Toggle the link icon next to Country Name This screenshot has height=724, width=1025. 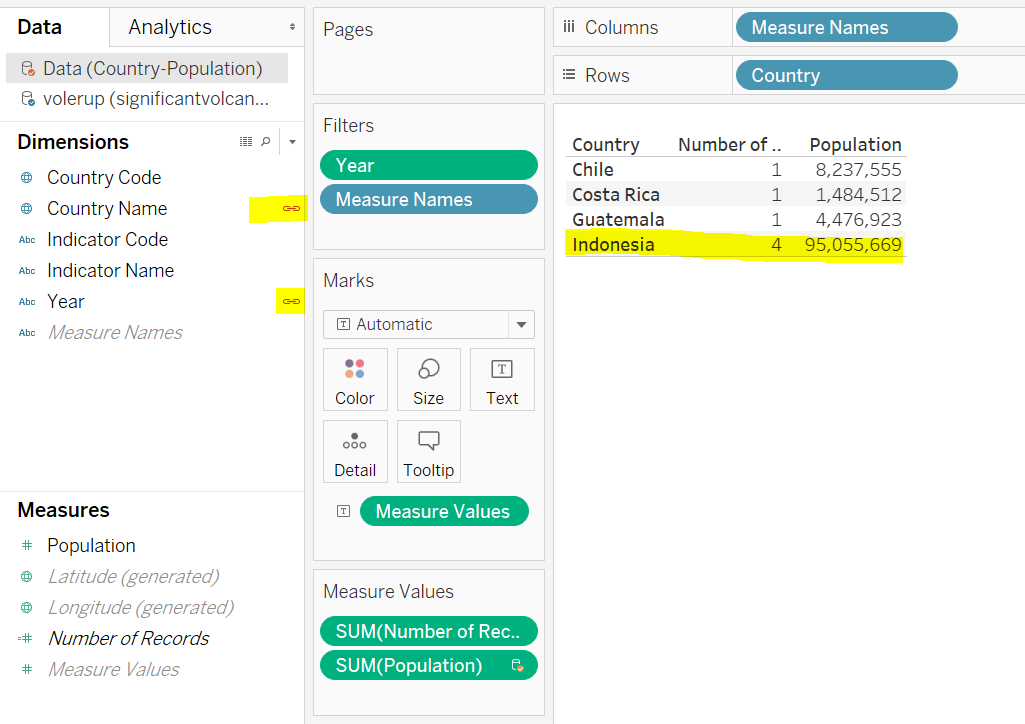point(291,208)
